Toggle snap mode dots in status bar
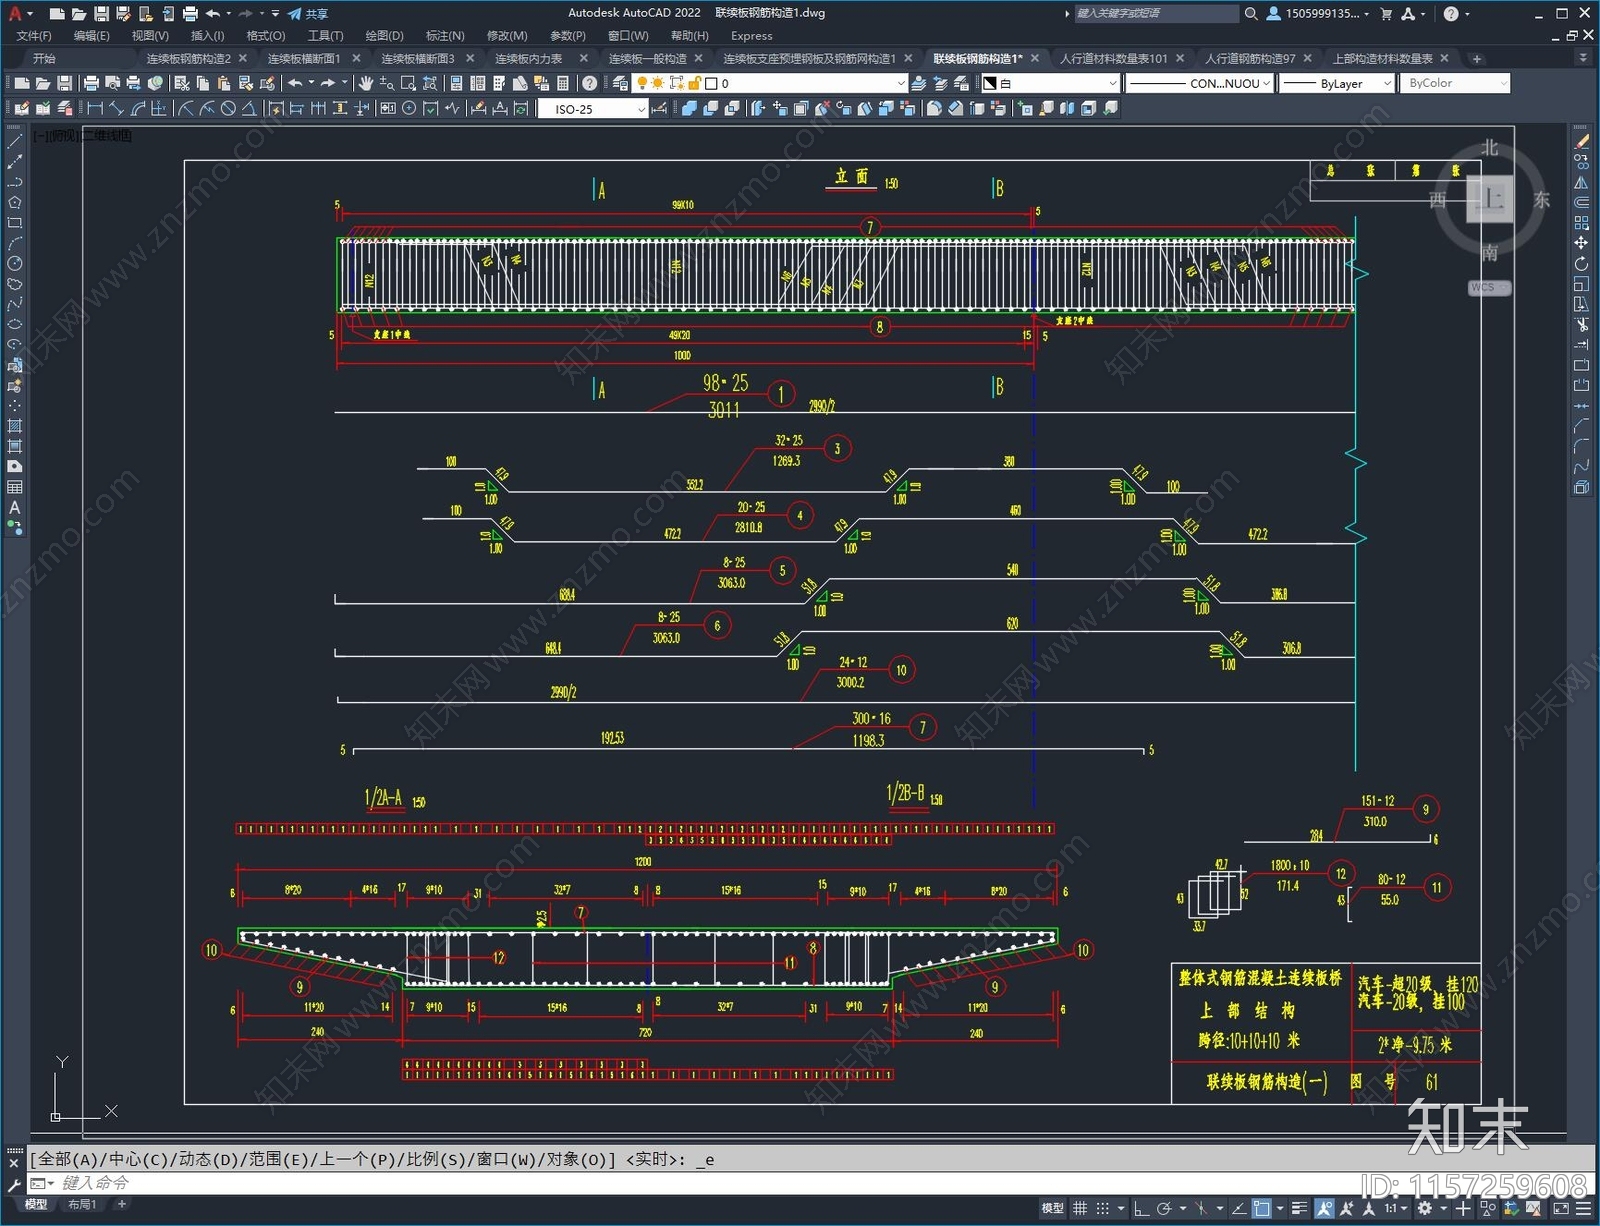This screenshot has height=1226, width=1600. click(1103, 1208)
